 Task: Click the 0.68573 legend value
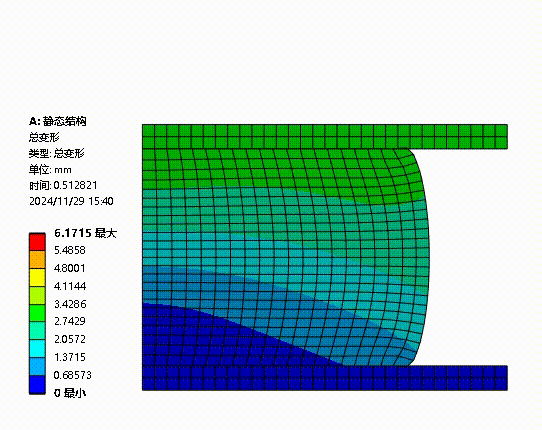(73, 375)
